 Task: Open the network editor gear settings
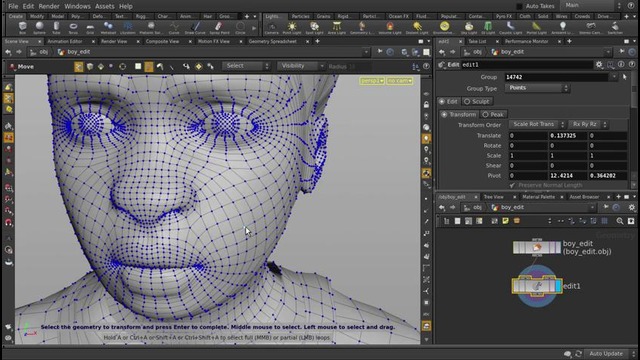pyautogui.click(x=631, y=207)
